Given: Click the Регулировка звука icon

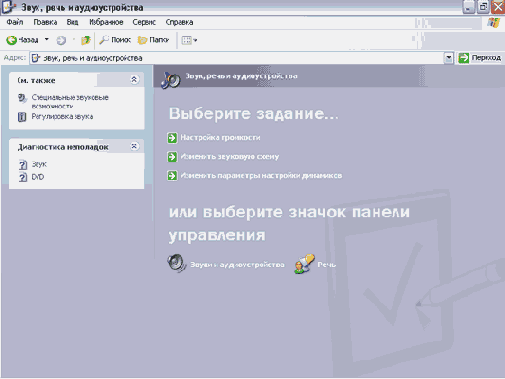Looking at the screenshot, I should click(x=22, y=117).
